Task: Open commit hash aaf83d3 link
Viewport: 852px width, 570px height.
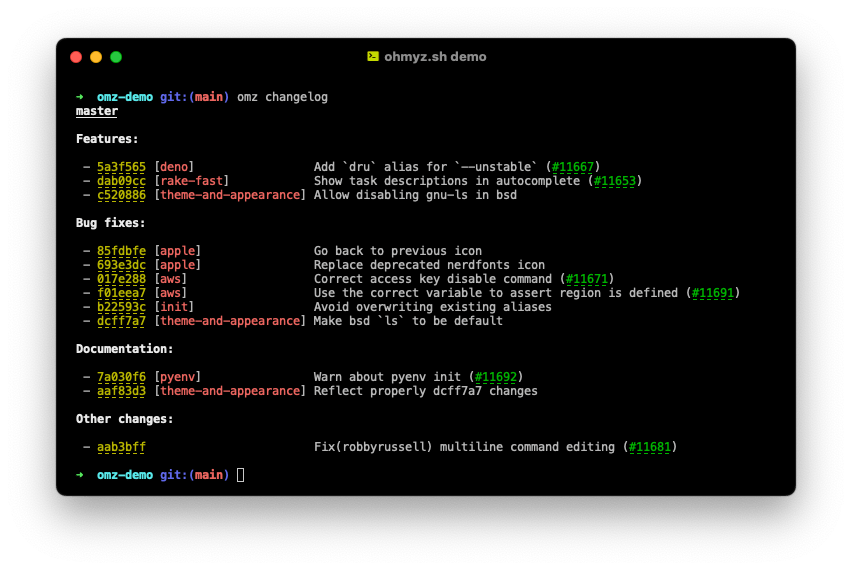Action: [121, 391]
